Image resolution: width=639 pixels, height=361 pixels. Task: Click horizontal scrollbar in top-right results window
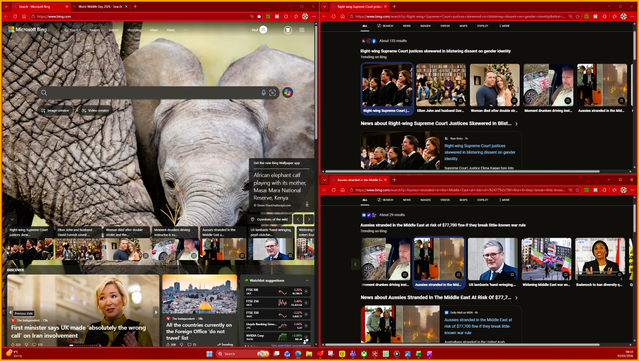tap(462, 172)
